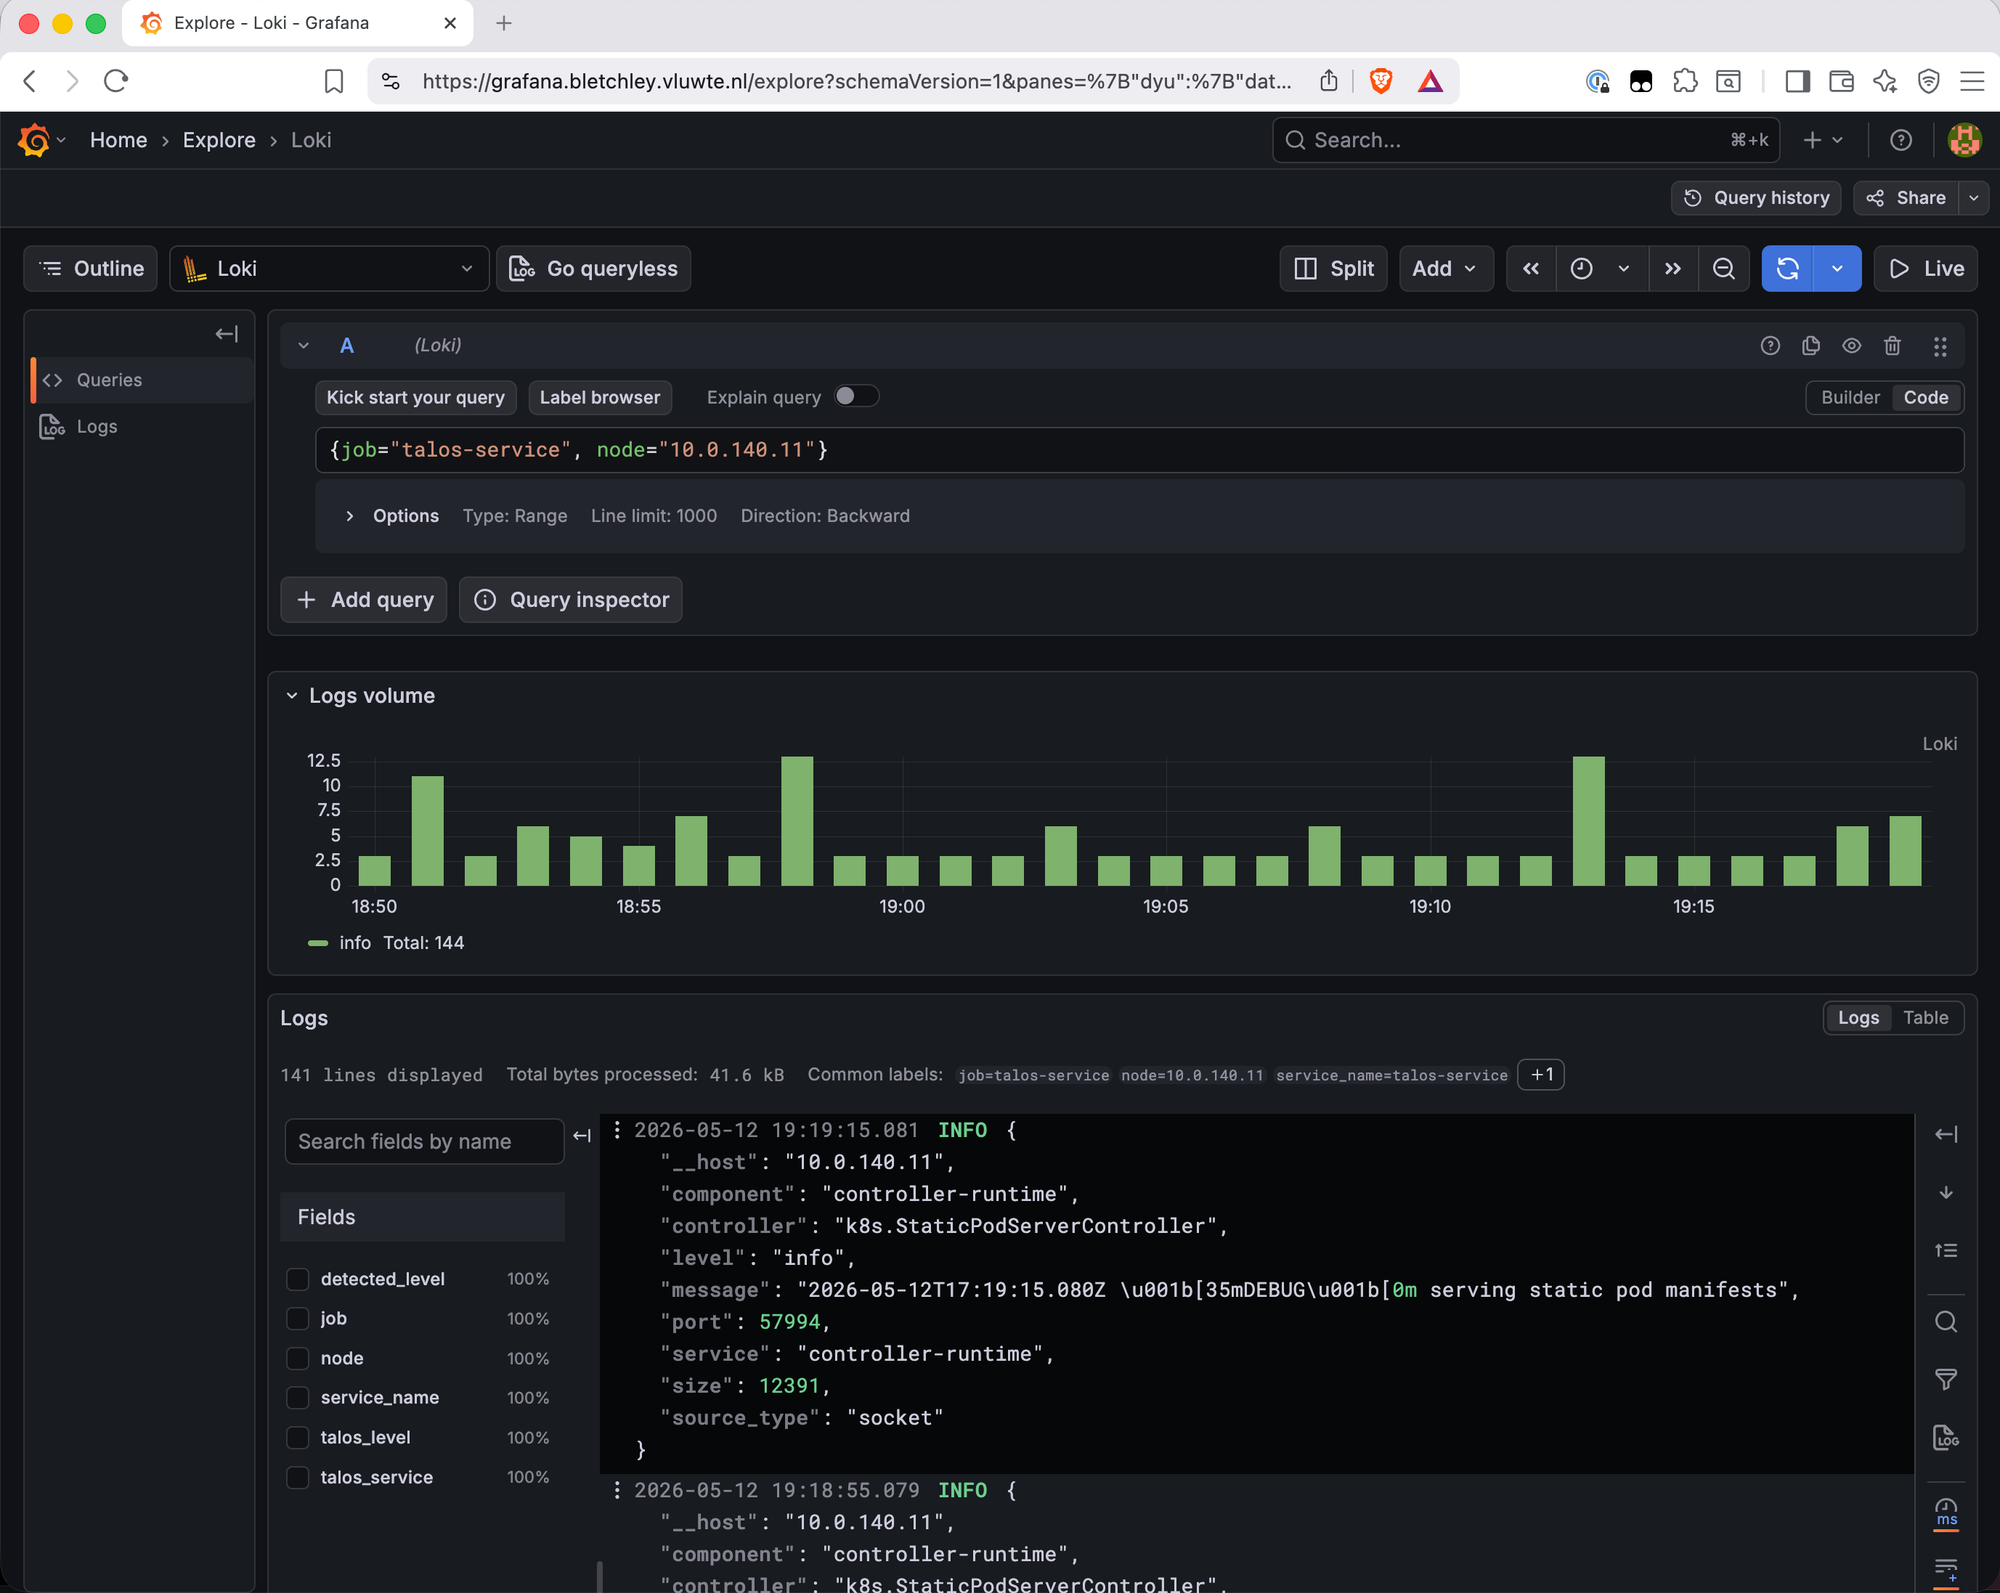Viewport: 2000px width, 1593px height.
Task: Open the Query inspector
Action: point(571,600)
